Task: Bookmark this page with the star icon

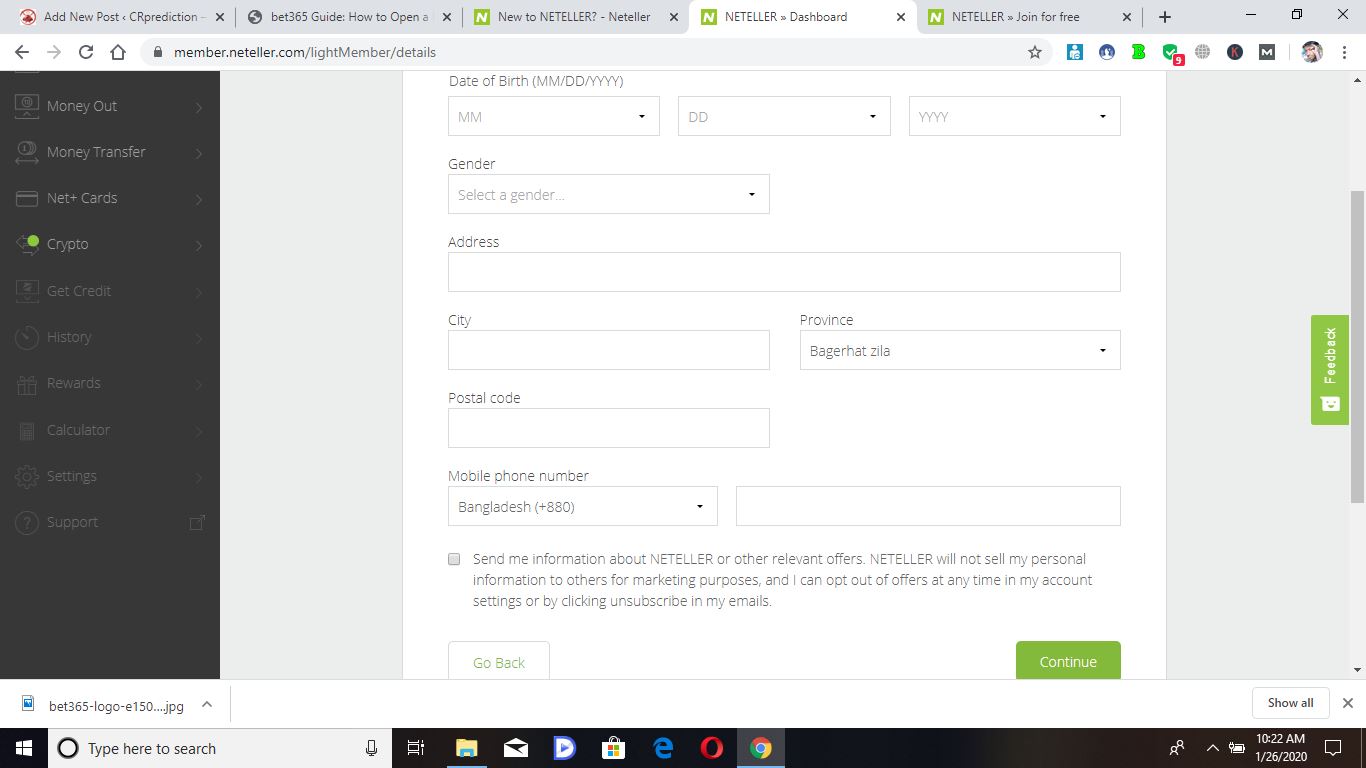Action: pos(1035,52)
